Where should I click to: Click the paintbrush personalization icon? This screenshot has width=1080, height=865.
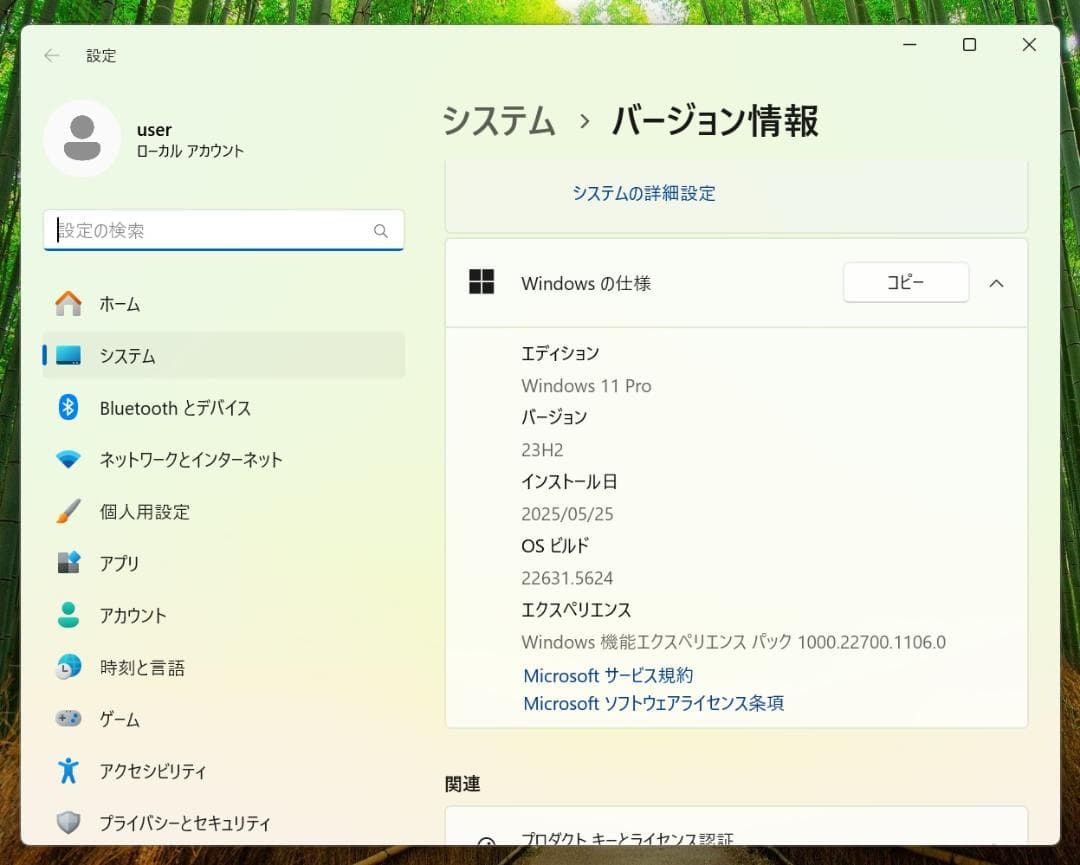[68, 511]
